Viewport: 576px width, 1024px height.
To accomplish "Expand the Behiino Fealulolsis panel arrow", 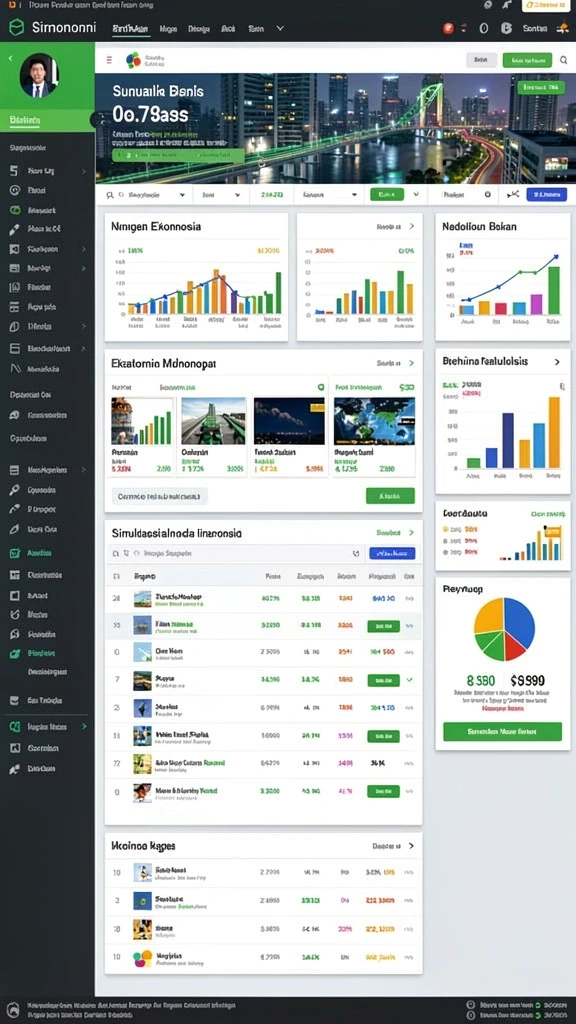I will 557,361.
